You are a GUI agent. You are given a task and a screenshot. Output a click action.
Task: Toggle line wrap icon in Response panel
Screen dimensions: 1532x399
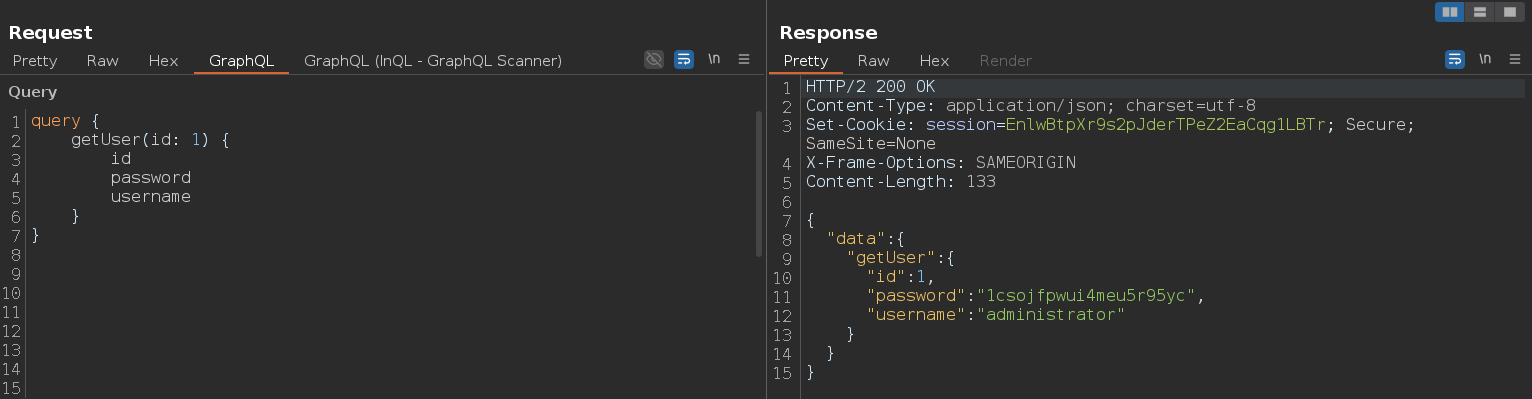pos(1455,60)
